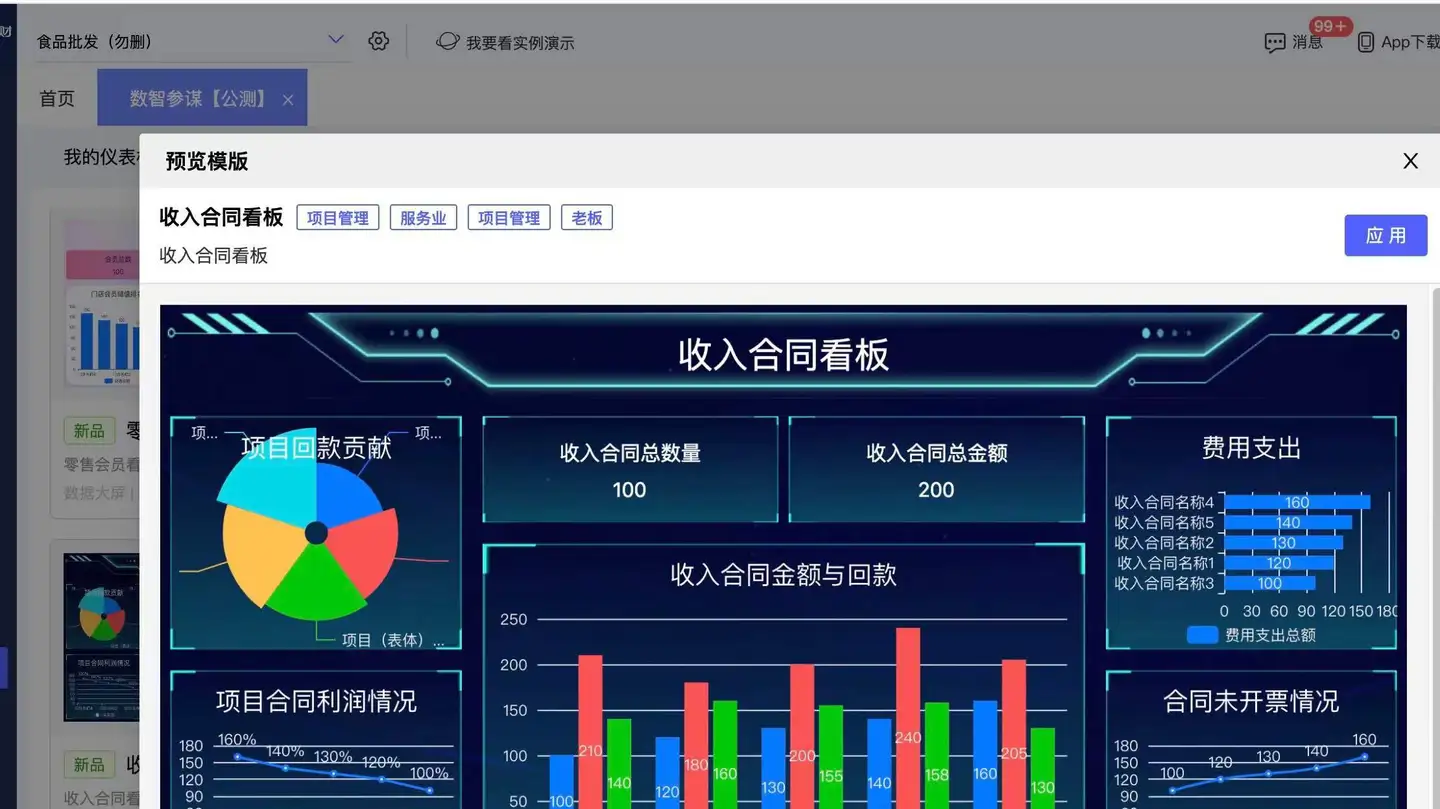
Task: Click the 费用支出总额 blue legend swatch
Action: coord(1202,635)
